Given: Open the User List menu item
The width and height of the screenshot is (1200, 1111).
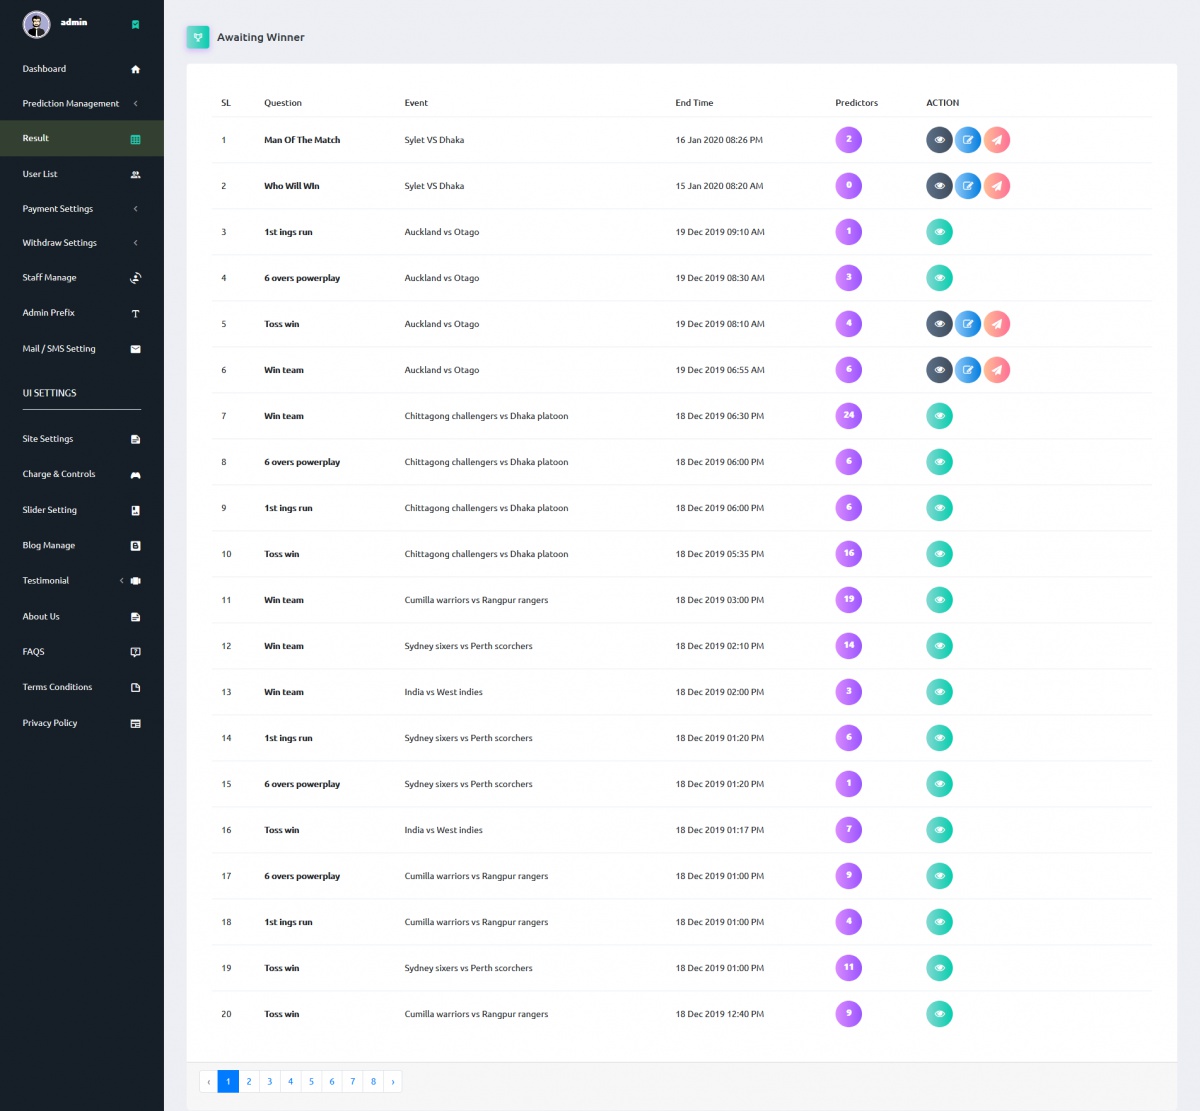Looking at the screenshot, I should [40, 174].
